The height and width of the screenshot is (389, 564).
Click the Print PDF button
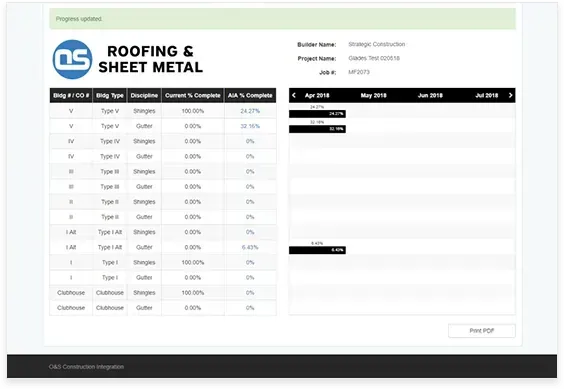point(482,331)
